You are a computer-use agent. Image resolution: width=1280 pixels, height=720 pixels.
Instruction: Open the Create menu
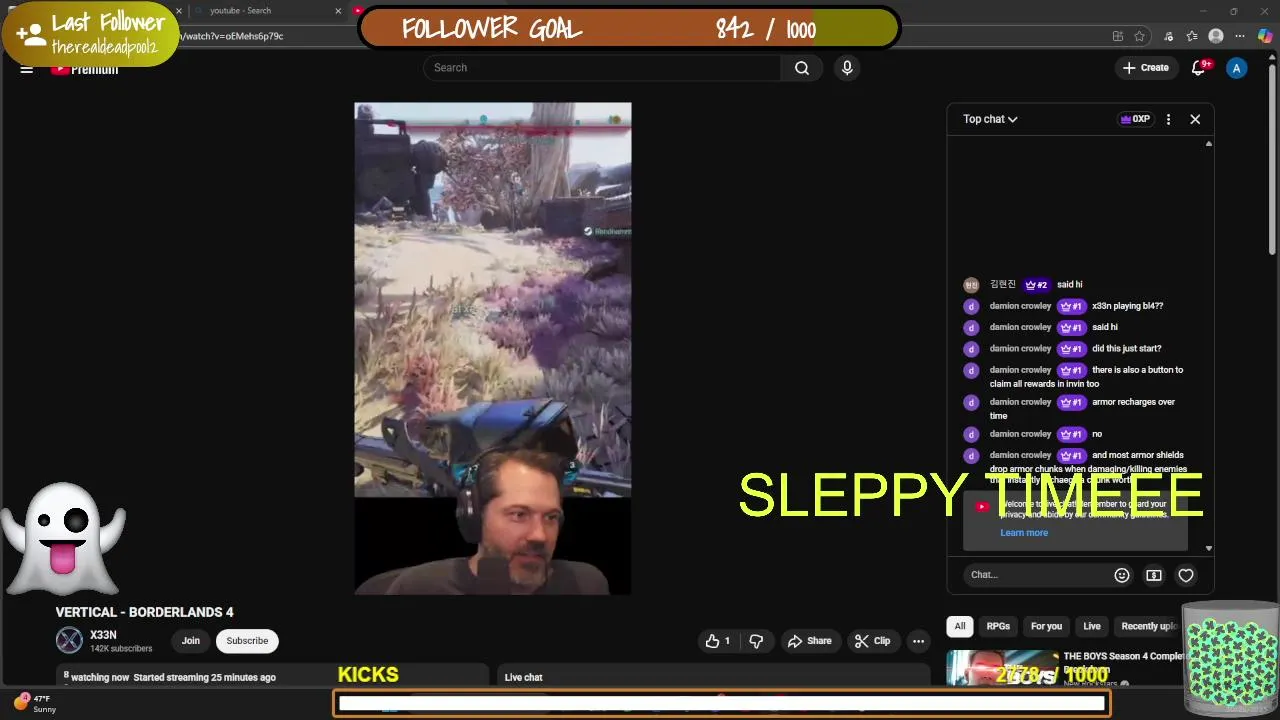pos(1145,68)
